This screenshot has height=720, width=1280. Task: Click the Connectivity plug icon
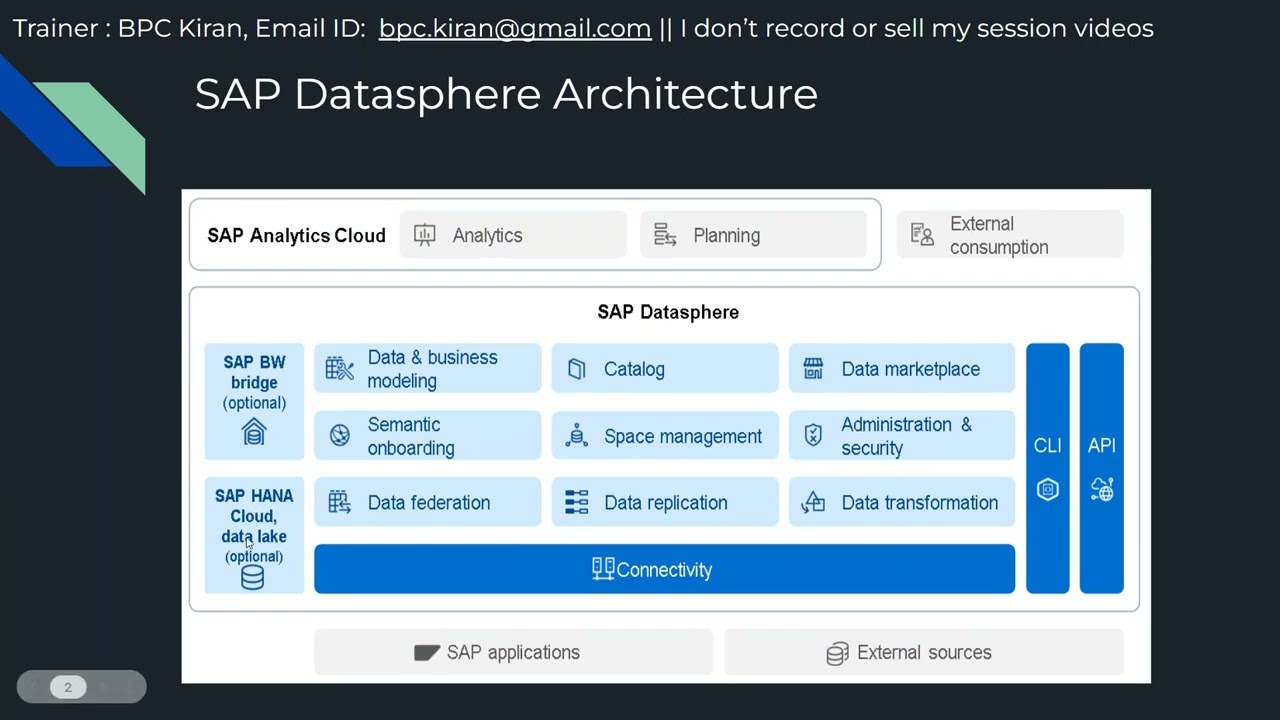tap(603, 568)
